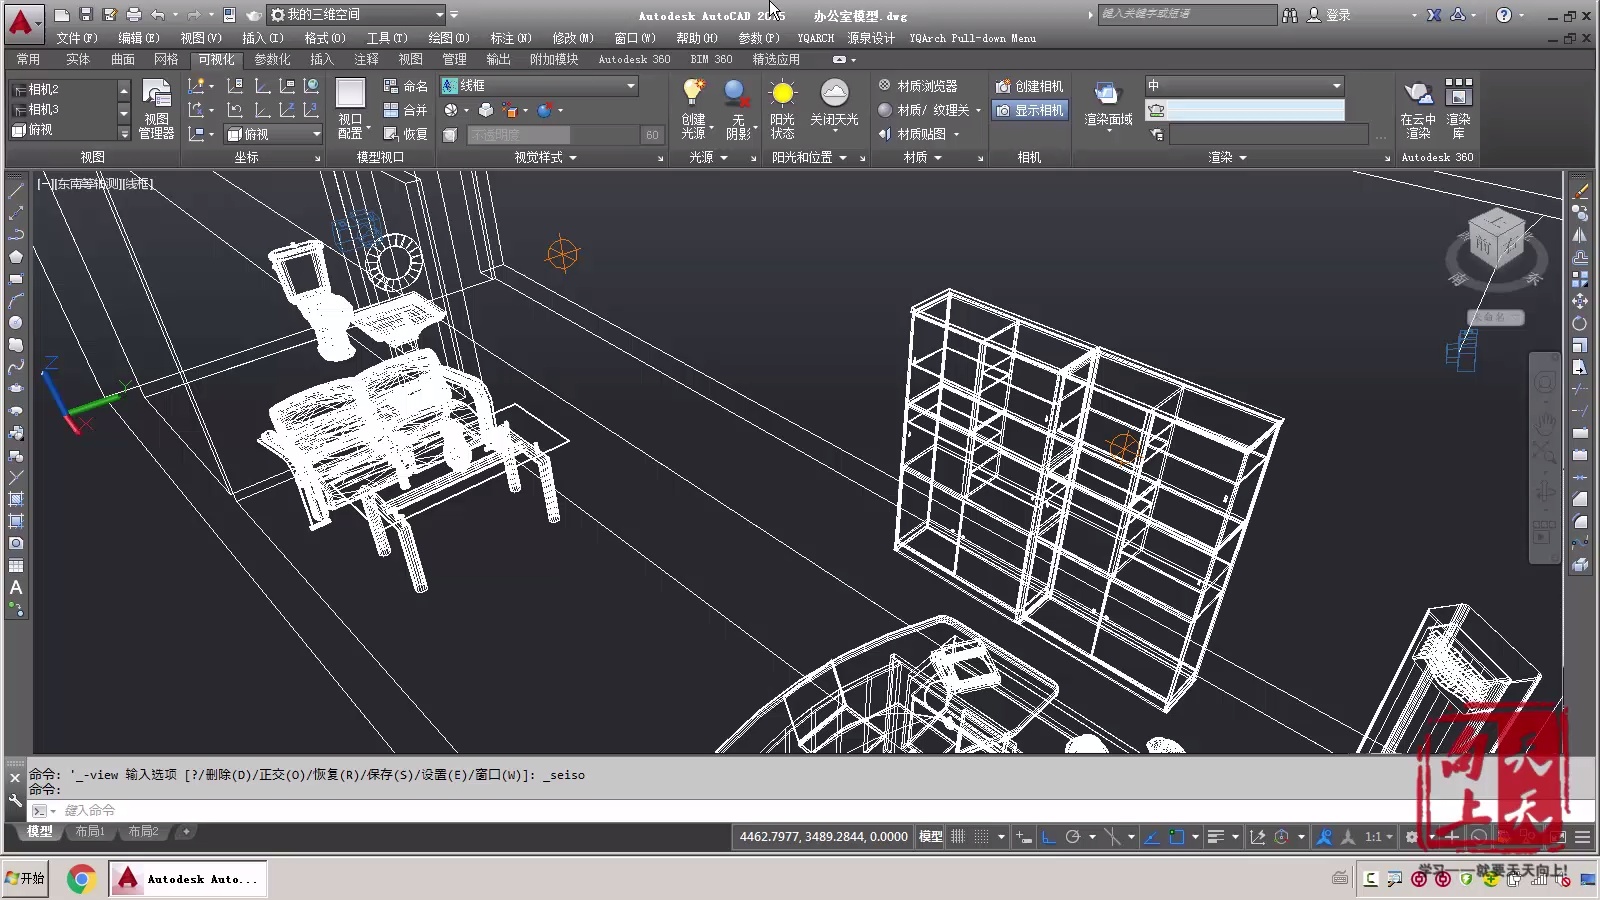Switch to the 布局2 layout tab
1600x900 pixels.
tap(143, 832)
